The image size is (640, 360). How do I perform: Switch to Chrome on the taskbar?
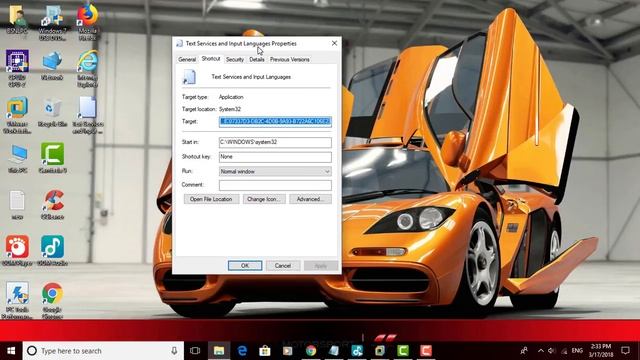tap(311, 351)
